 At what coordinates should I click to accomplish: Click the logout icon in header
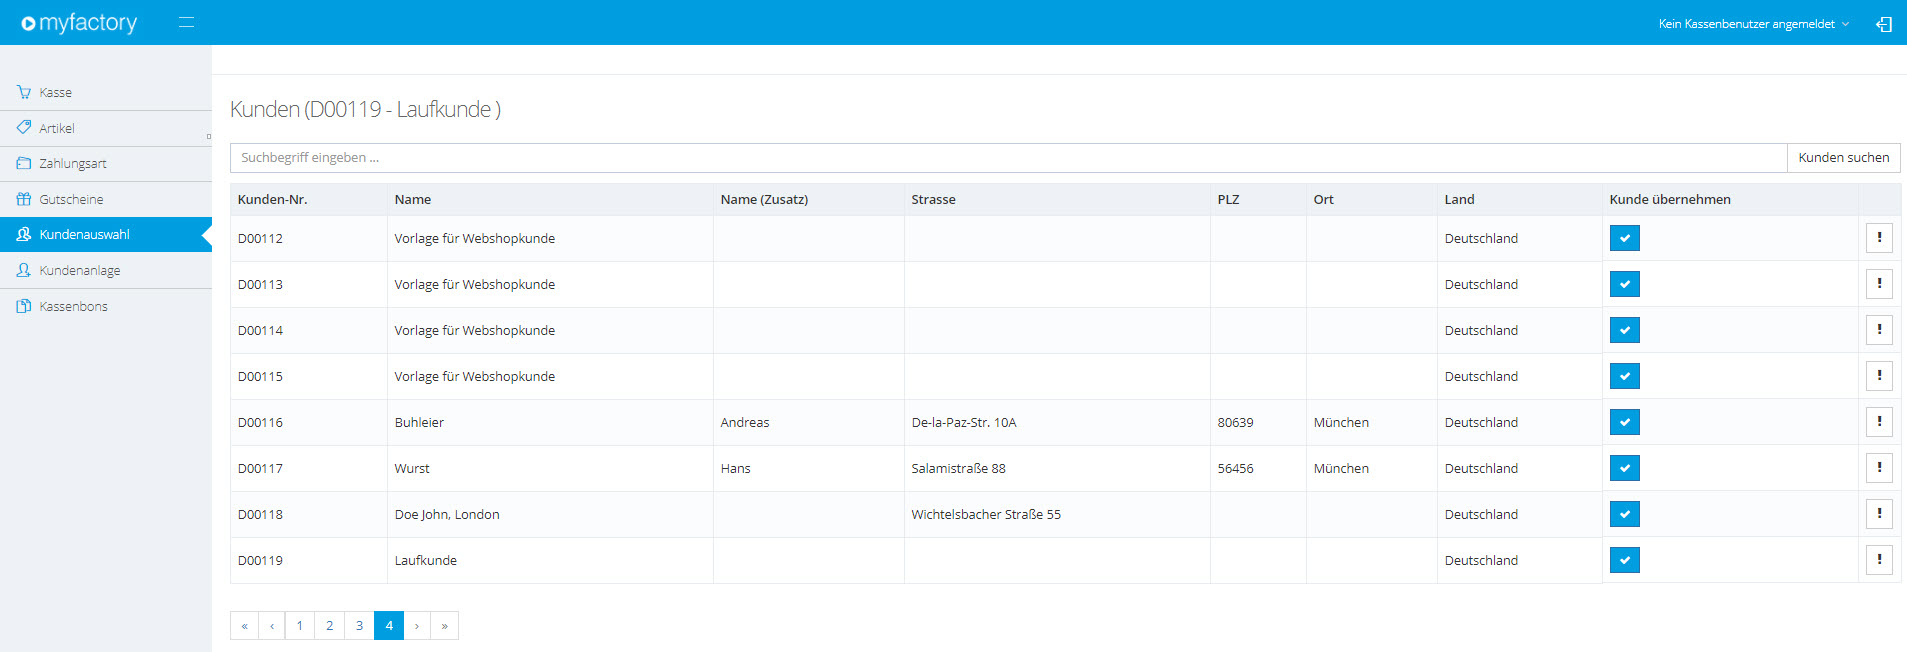pos(1884,24)
